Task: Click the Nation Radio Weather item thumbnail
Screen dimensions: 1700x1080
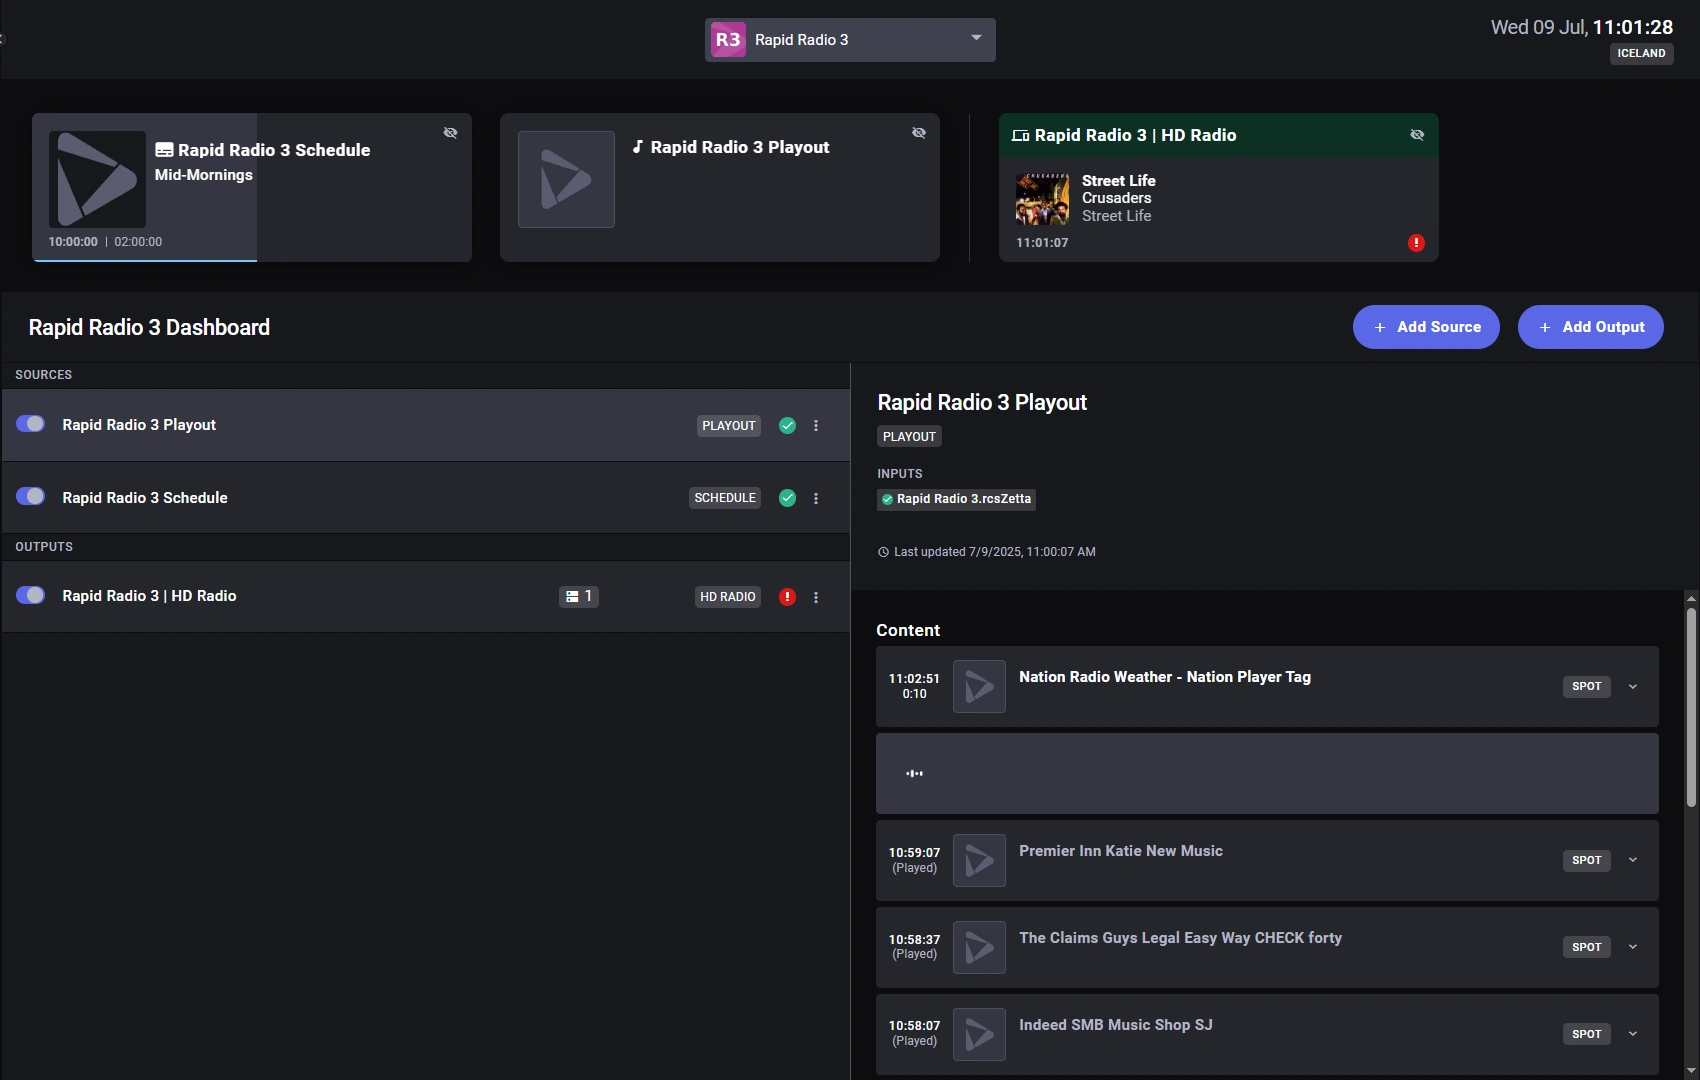Action: [979, 686]
